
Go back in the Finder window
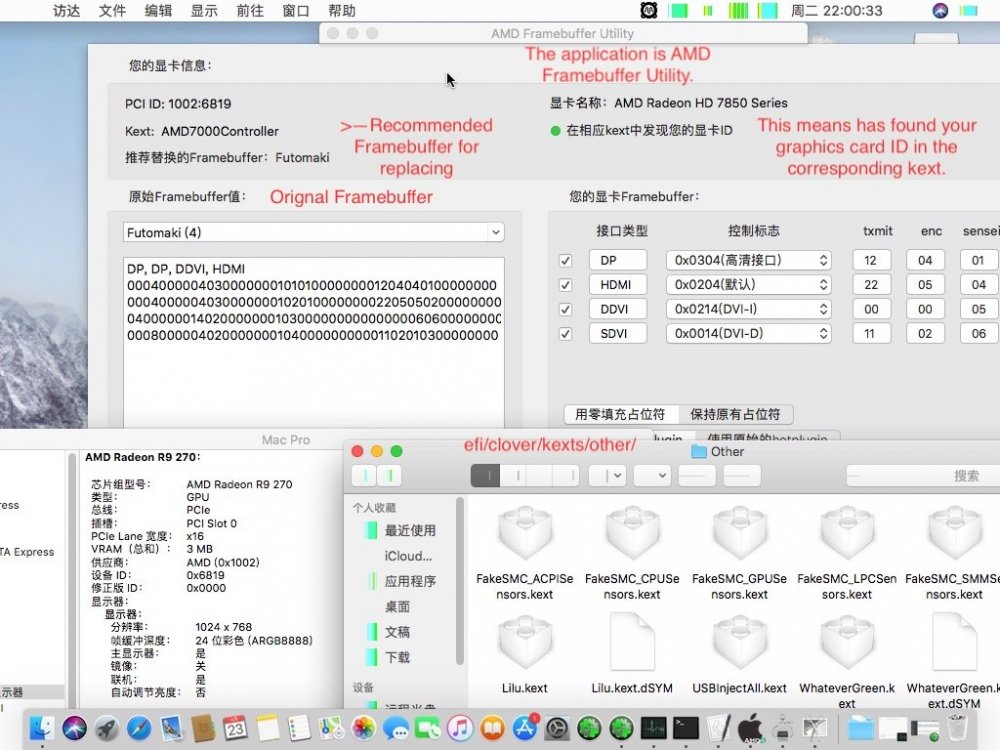click(x=365, y=475)
